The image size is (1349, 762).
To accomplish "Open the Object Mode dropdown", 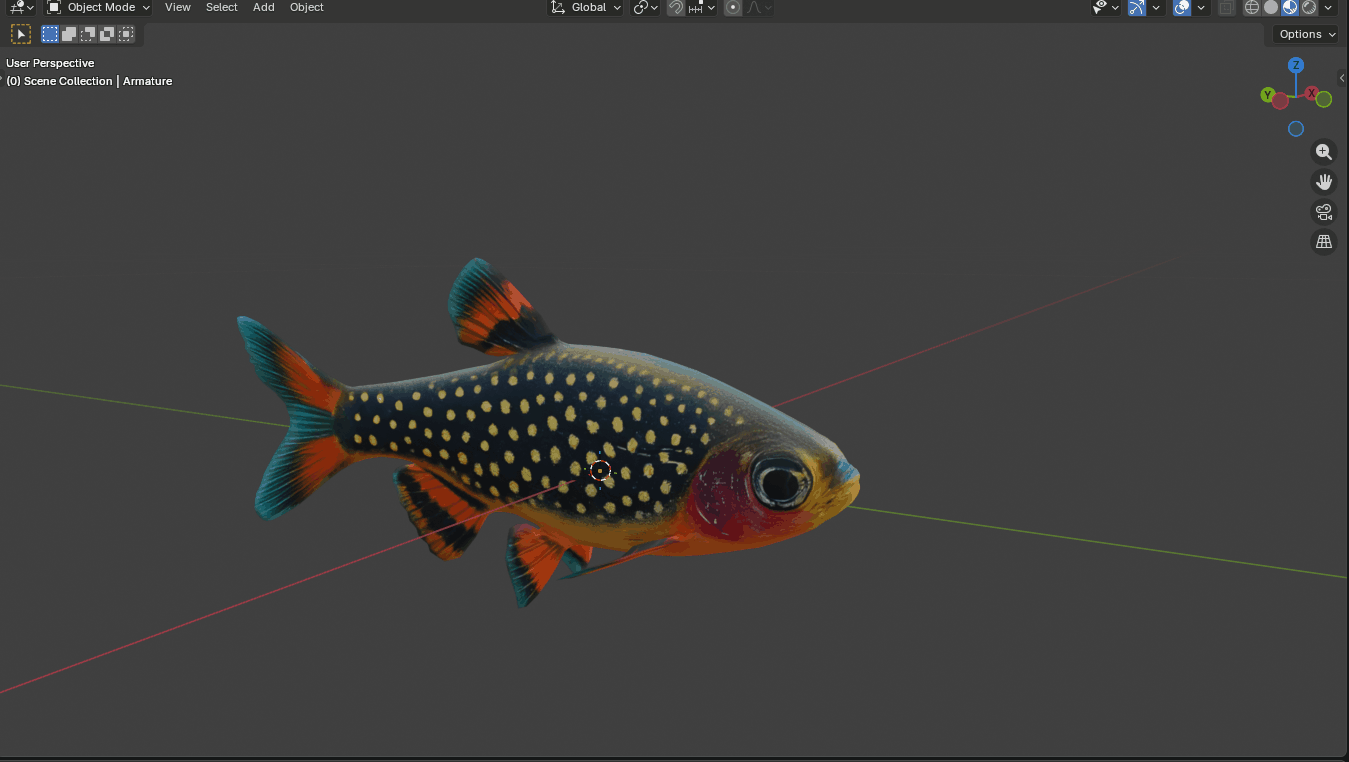I will tap(98, 7).
